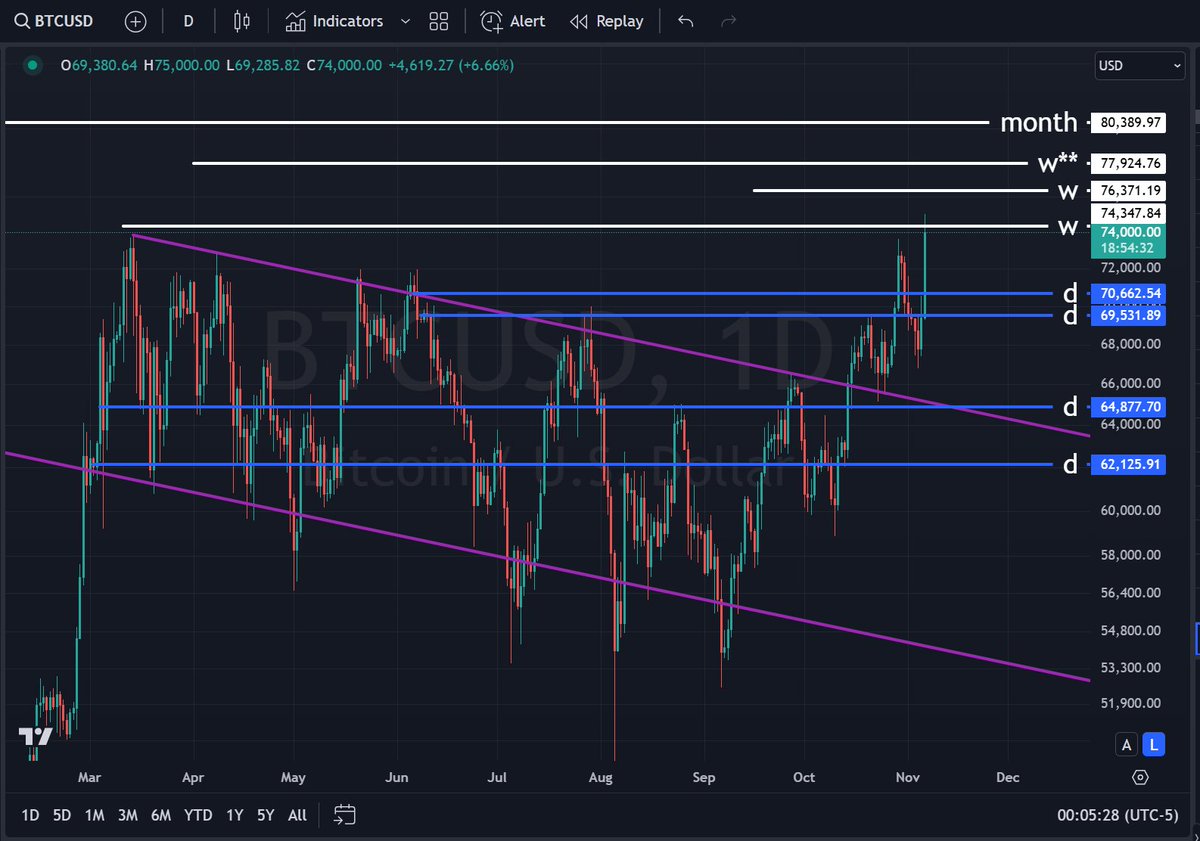
Task: Select the 76,371.19 price label
Action: pos(1129,190)
